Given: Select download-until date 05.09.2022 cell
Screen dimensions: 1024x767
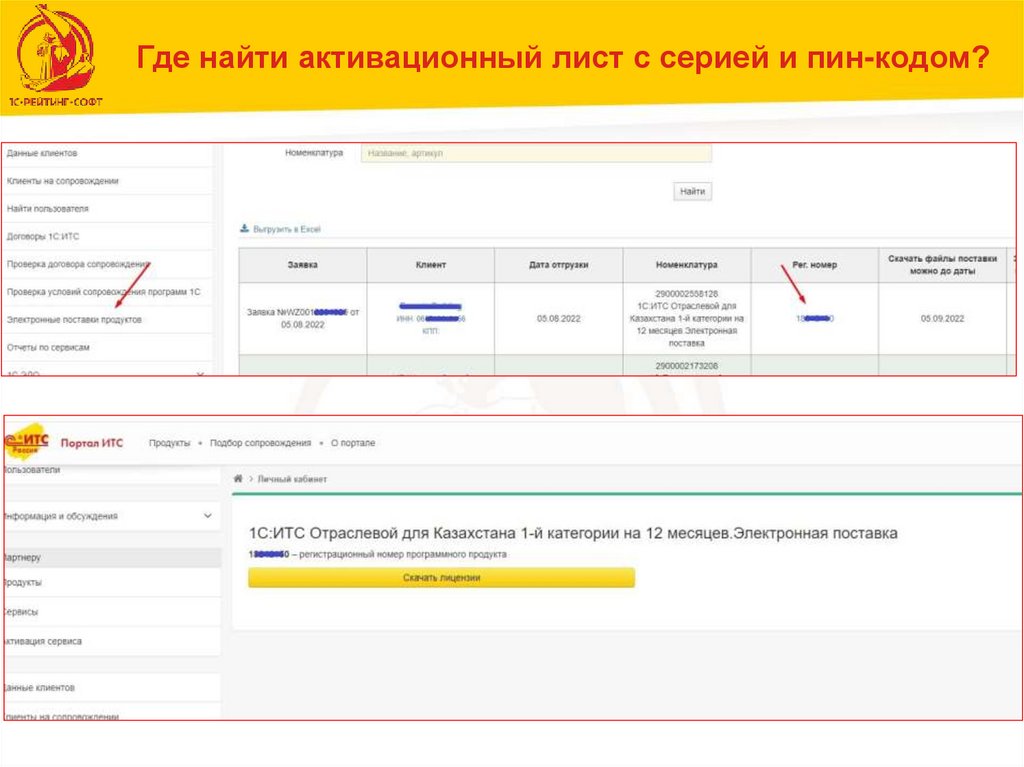Looking at the screenshot, I should click(x=942, y=318).
